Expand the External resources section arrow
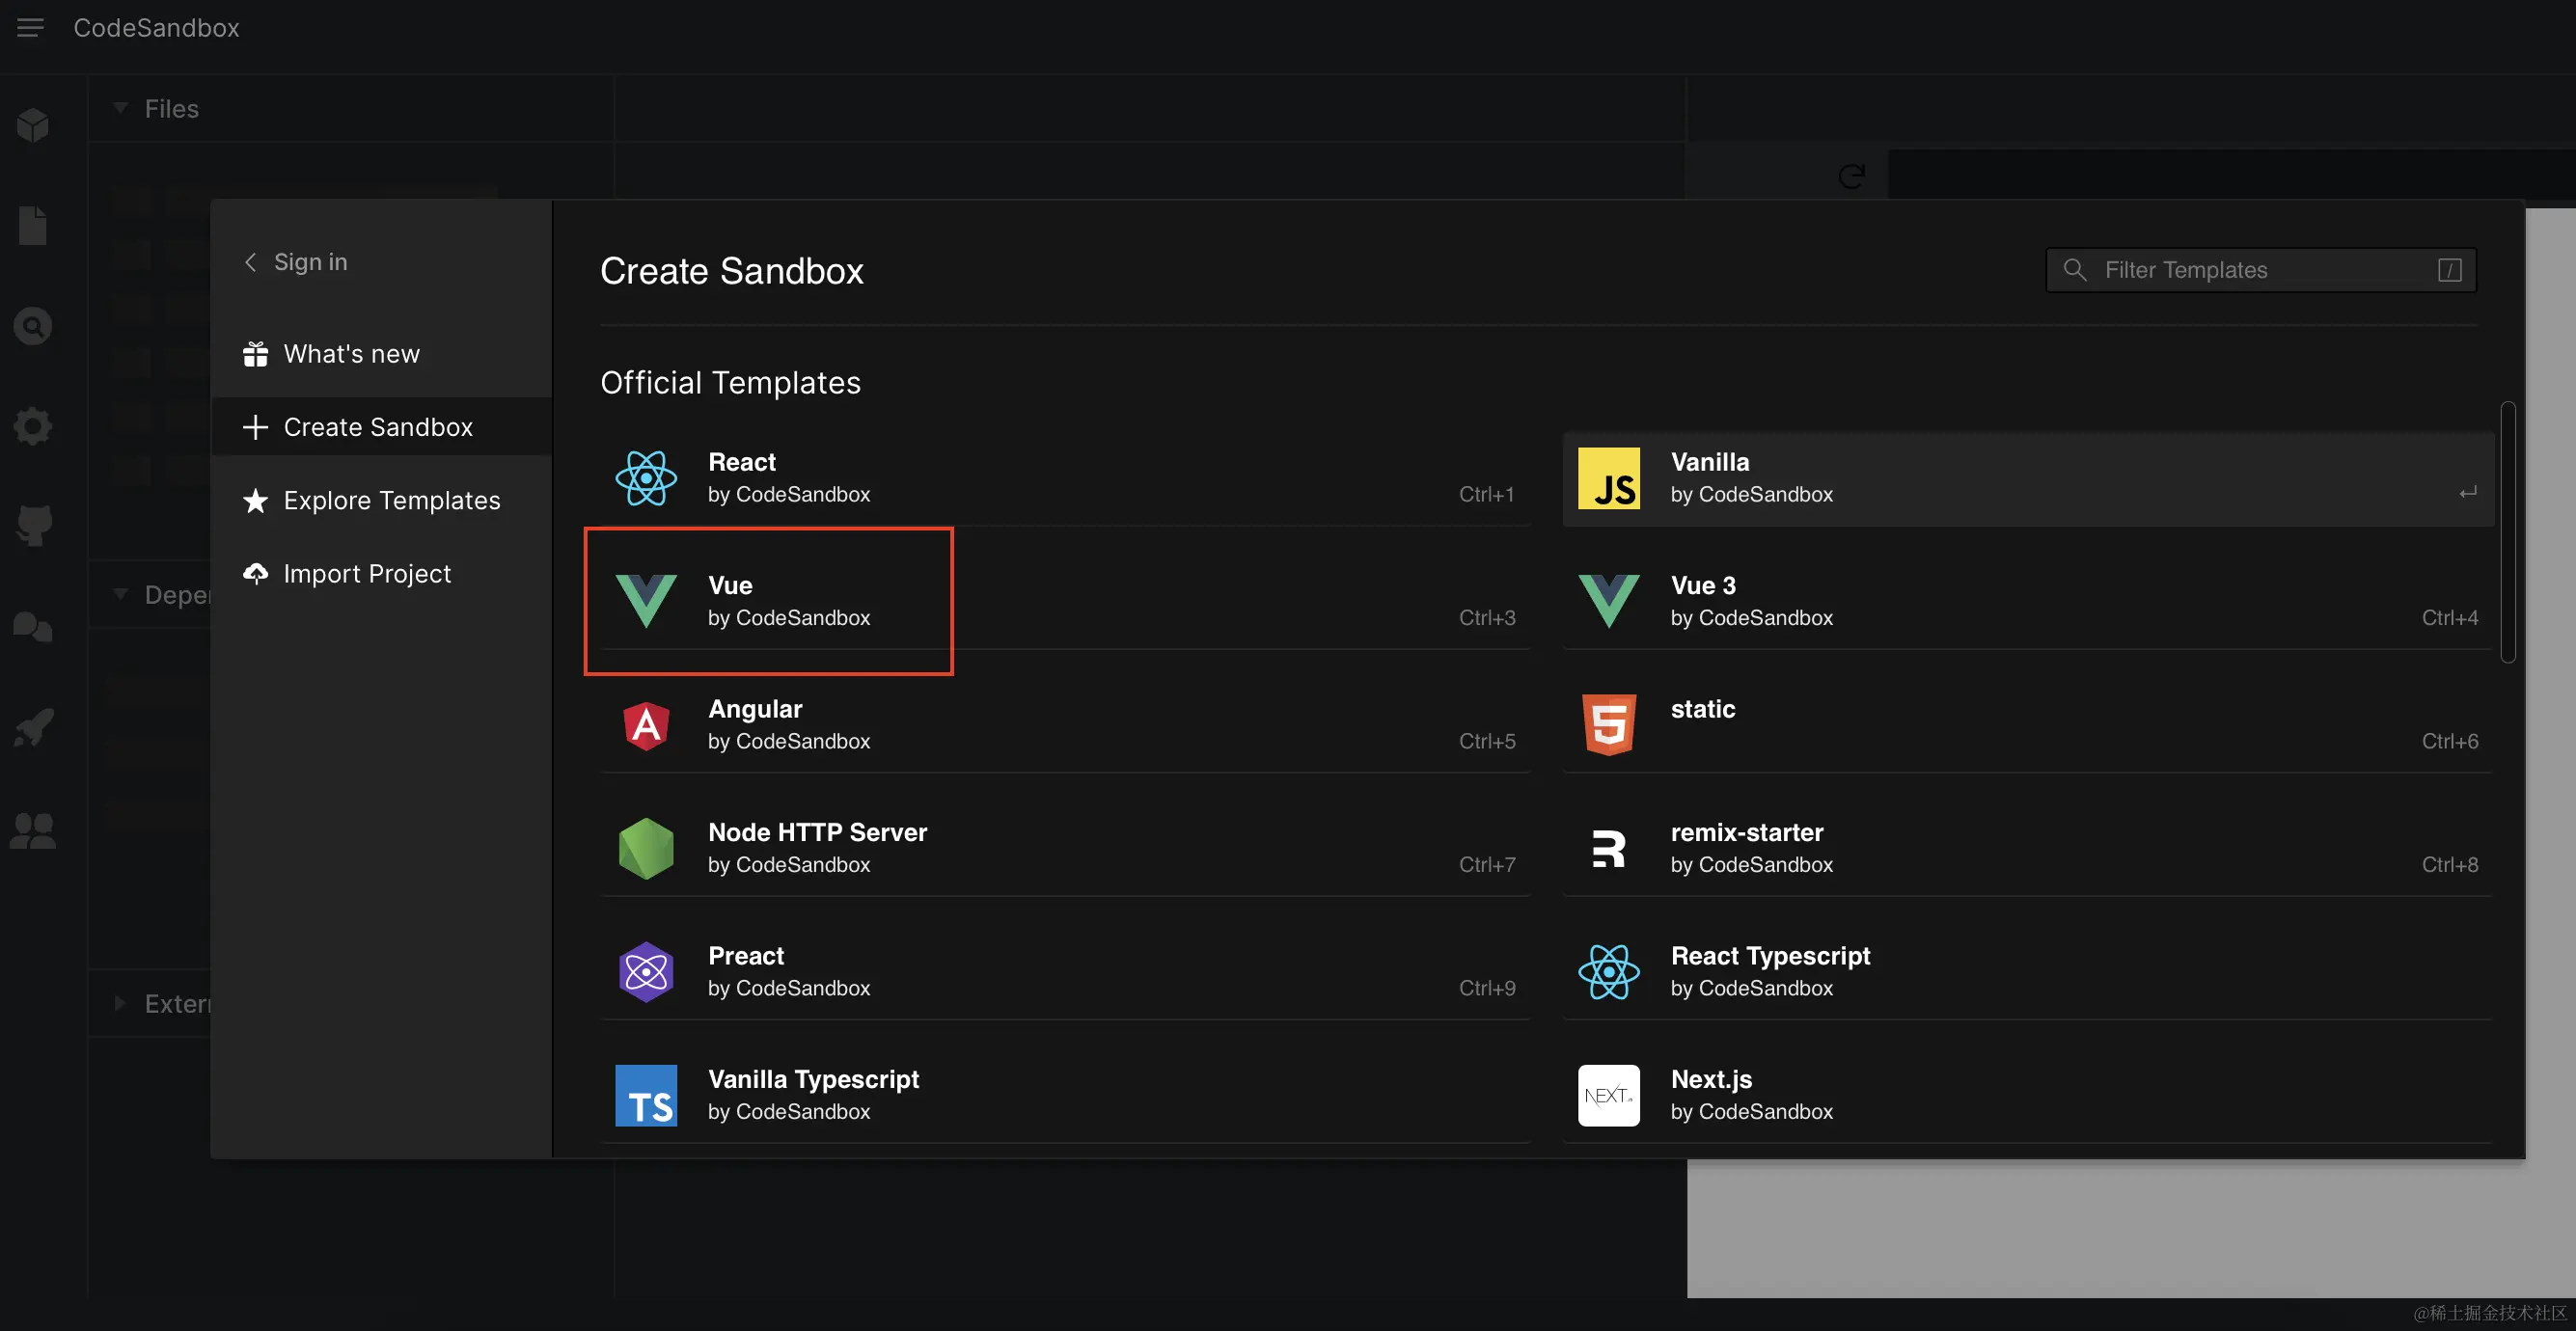Viewport: 2576px width, 1331px height. click(x=120, y=1003)
